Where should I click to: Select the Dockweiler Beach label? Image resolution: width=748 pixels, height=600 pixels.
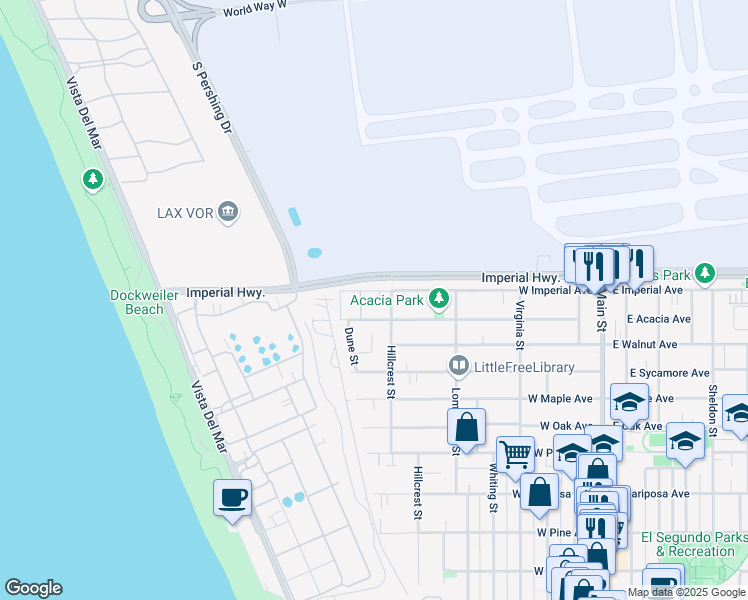144,302
